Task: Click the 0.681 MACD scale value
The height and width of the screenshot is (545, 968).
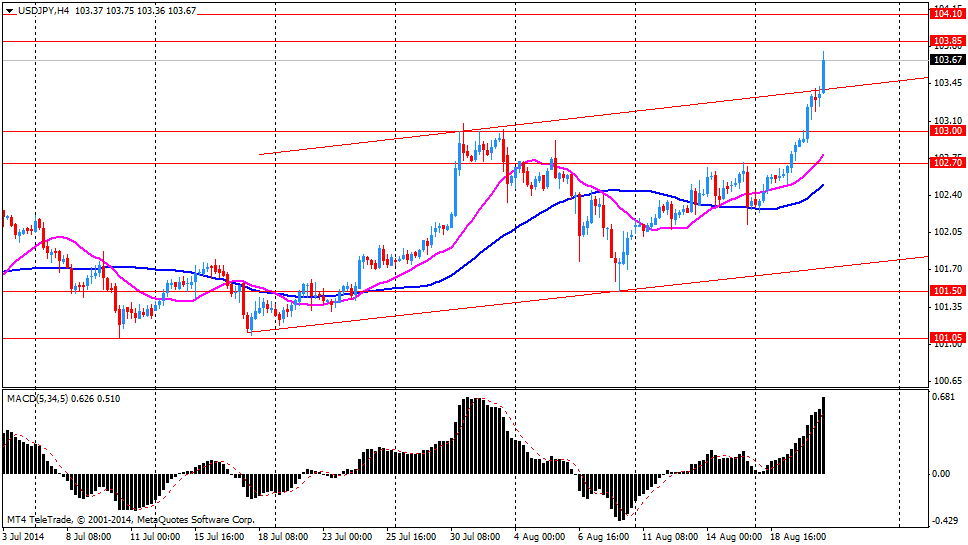Action: (x=944, y=397)
